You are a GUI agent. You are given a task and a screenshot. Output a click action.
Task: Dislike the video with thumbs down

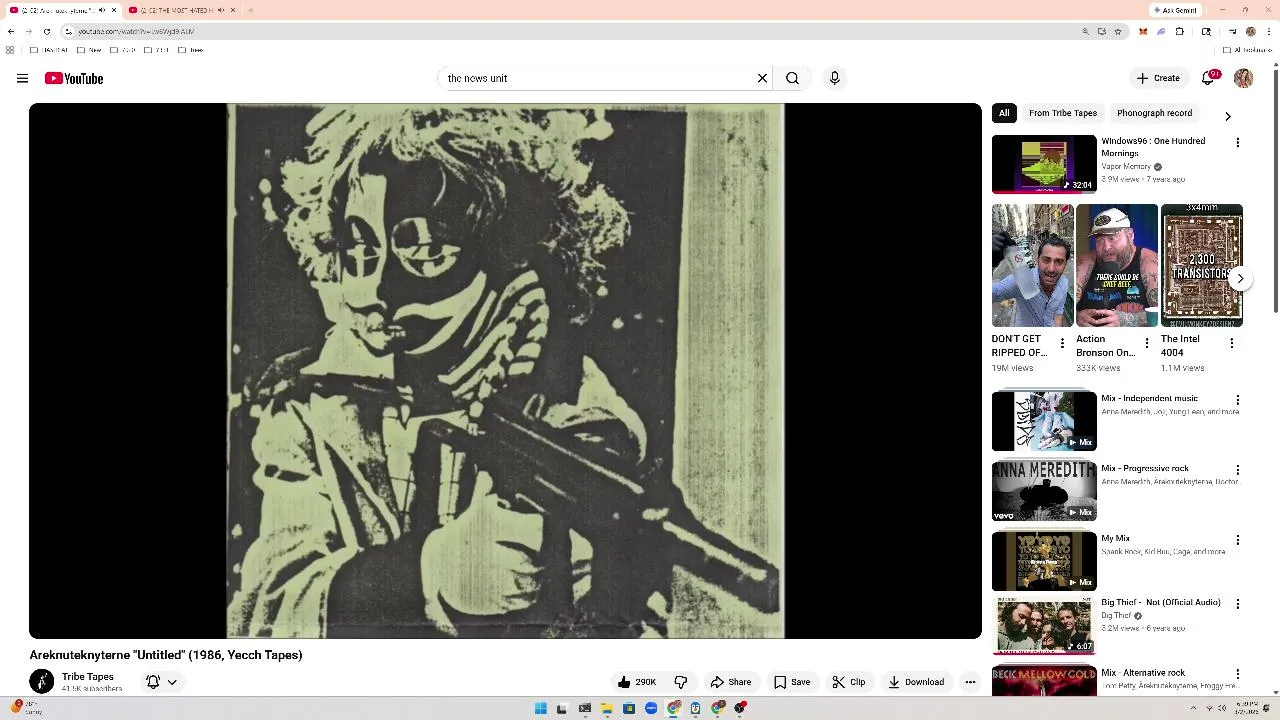click(681, 682)
